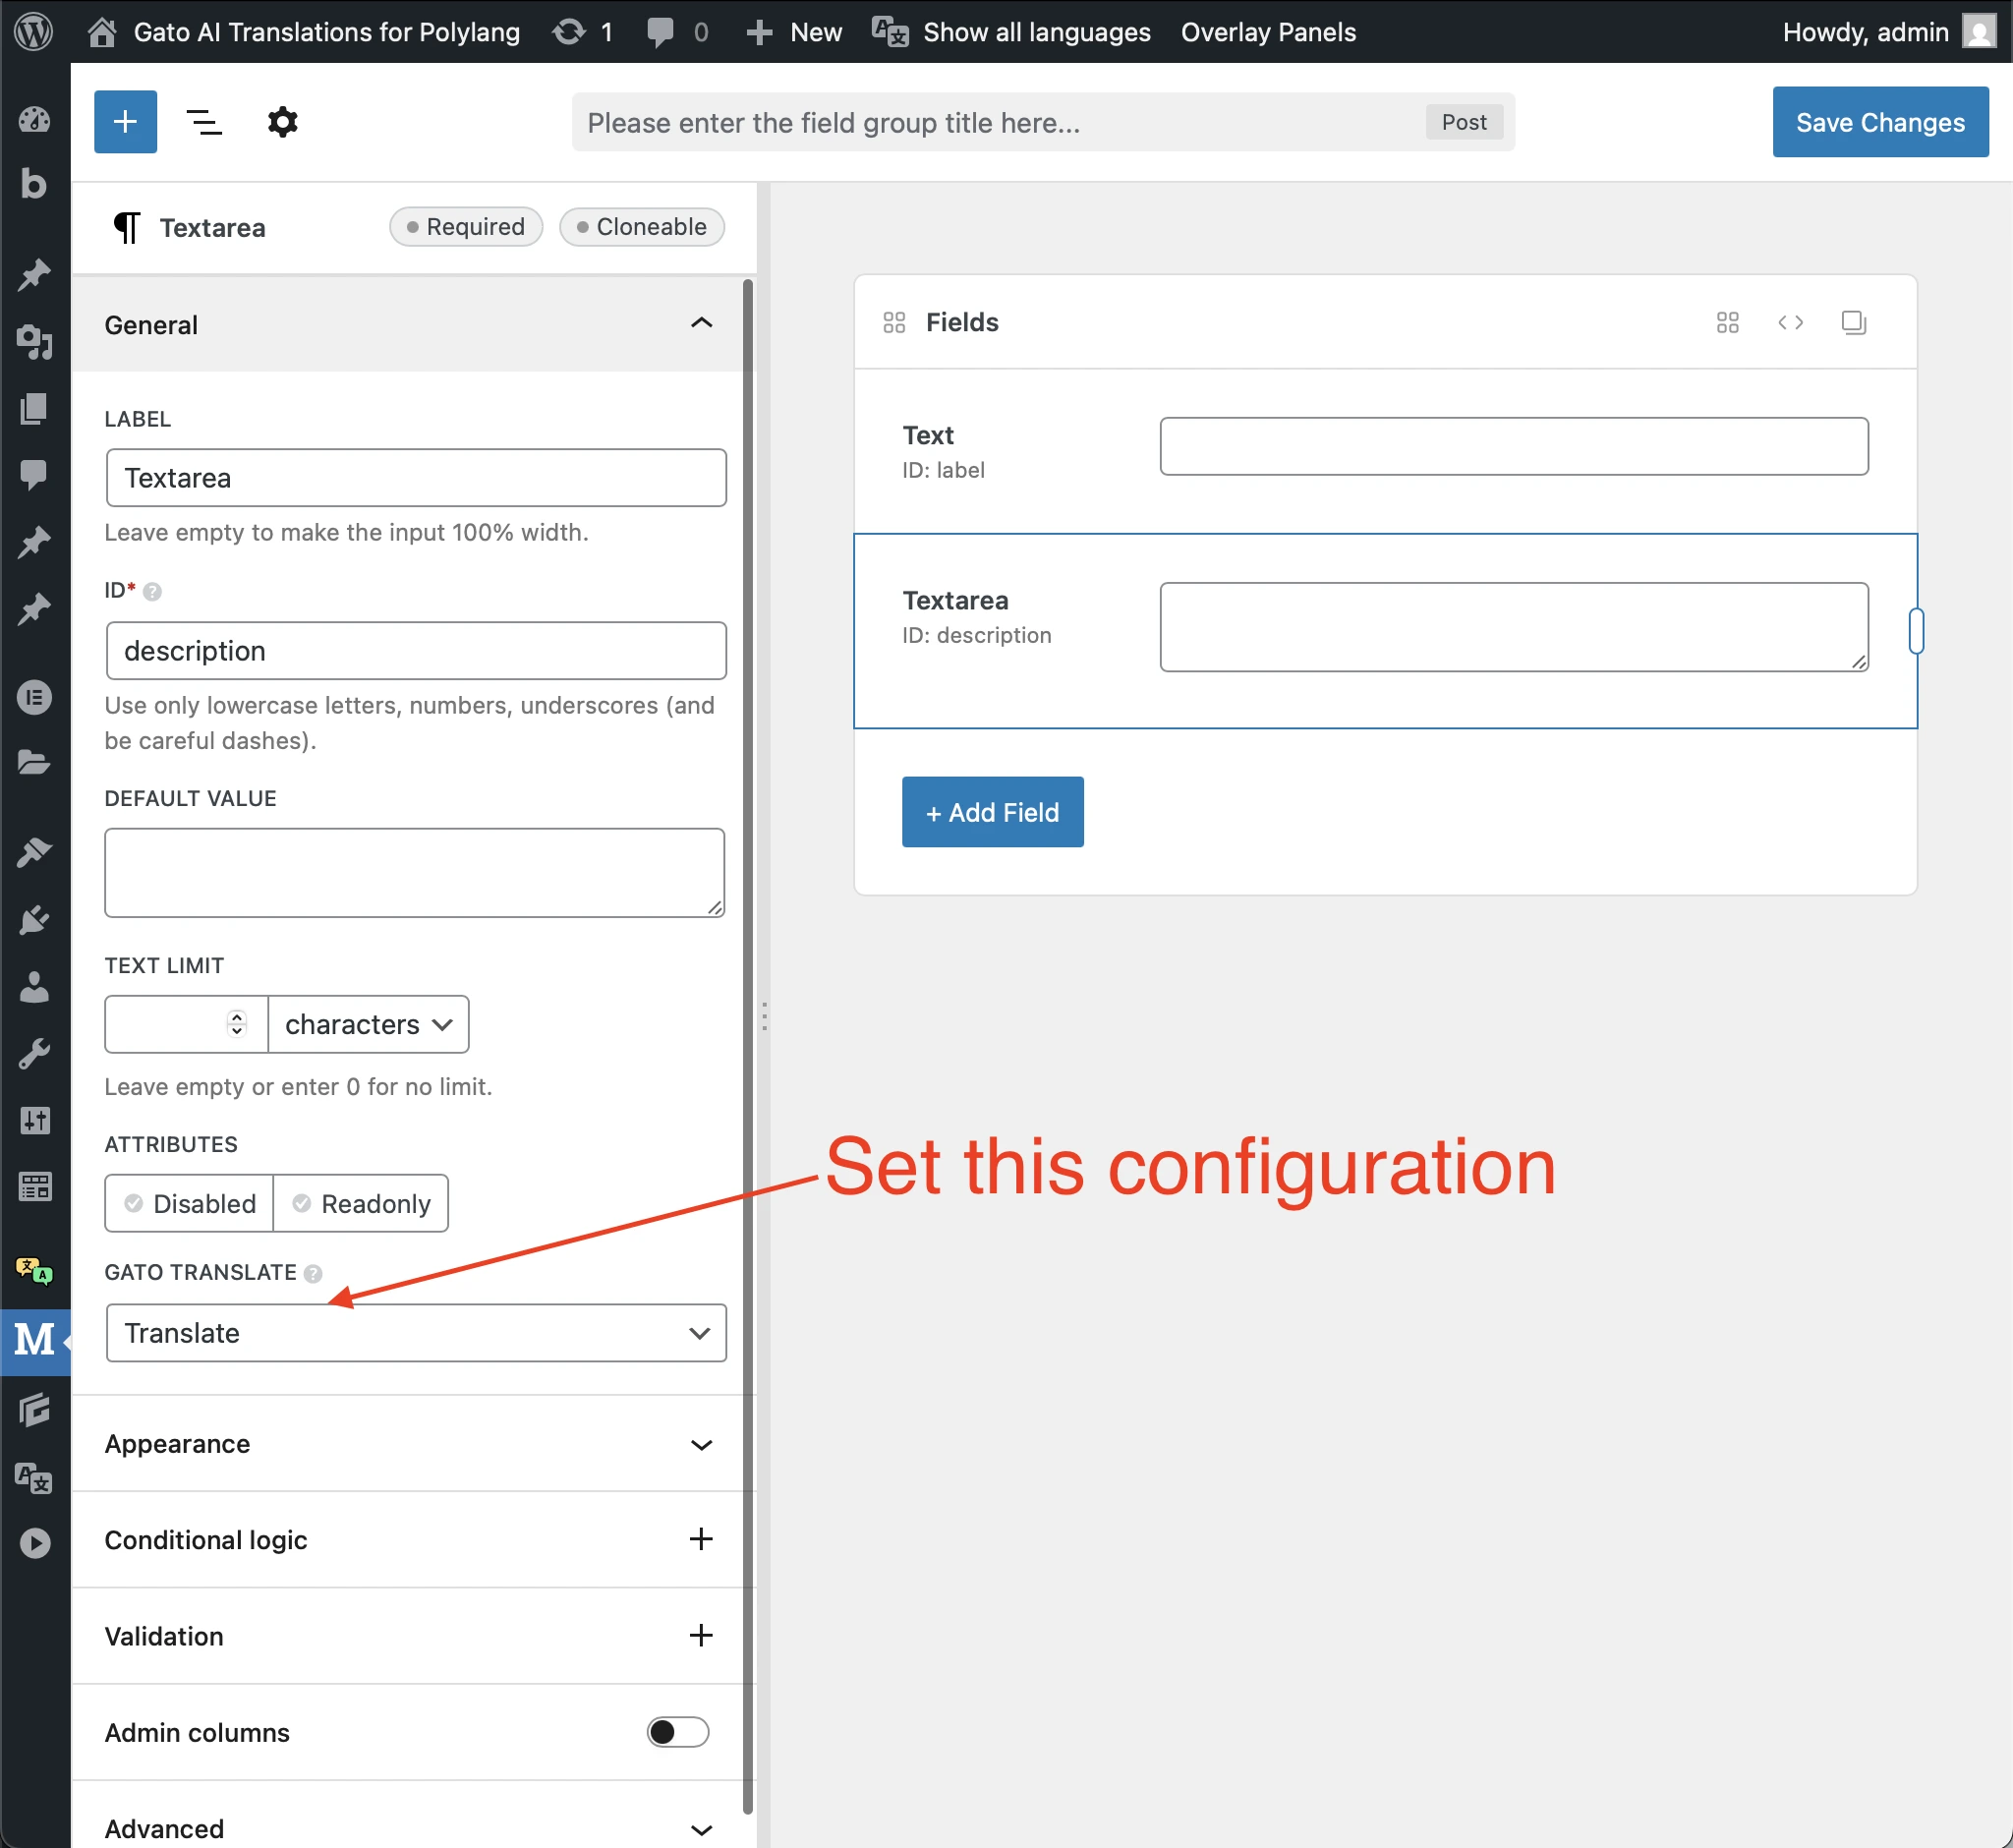Click the duplicate icon in Fields panel
2013x1848 pixels.
(1854, 322)
